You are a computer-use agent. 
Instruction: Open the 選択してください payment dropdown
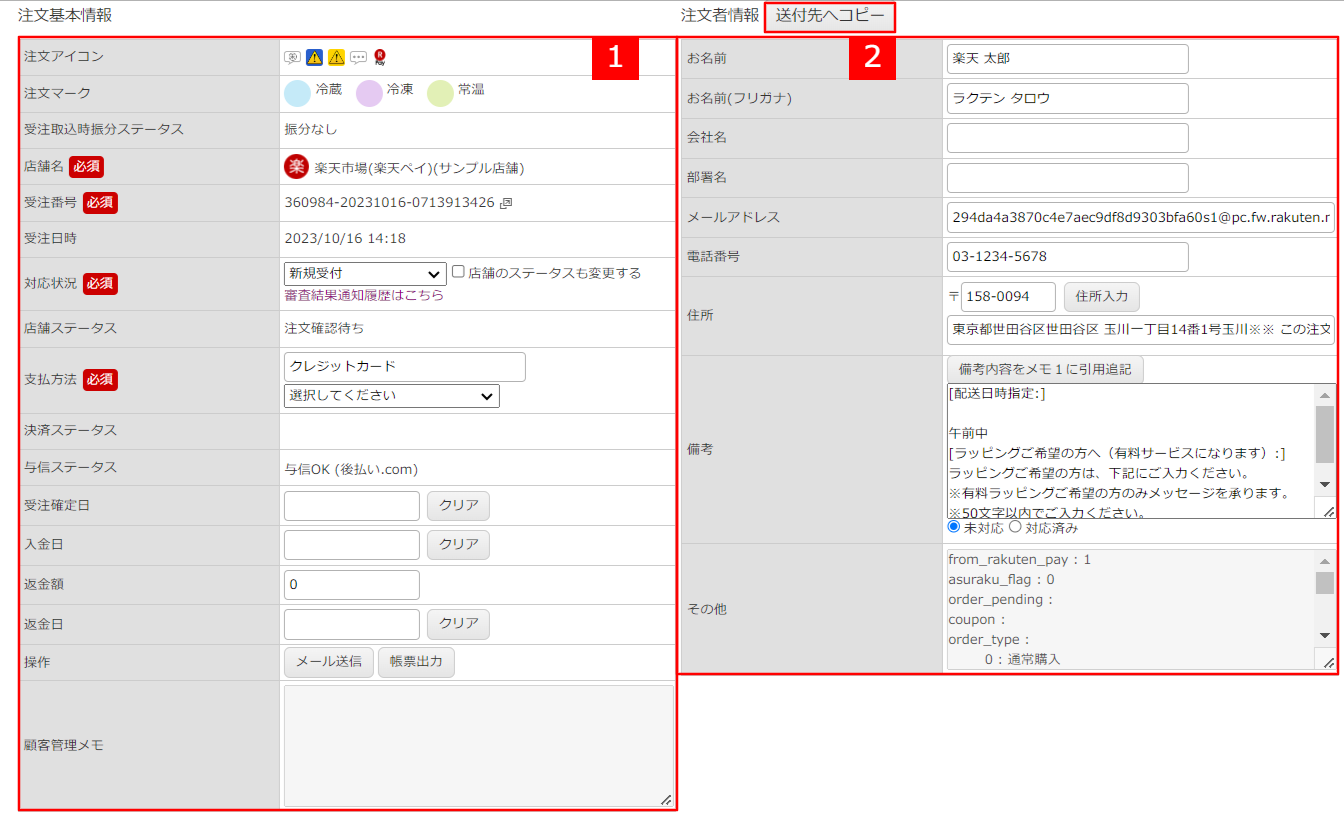[392, 396]
